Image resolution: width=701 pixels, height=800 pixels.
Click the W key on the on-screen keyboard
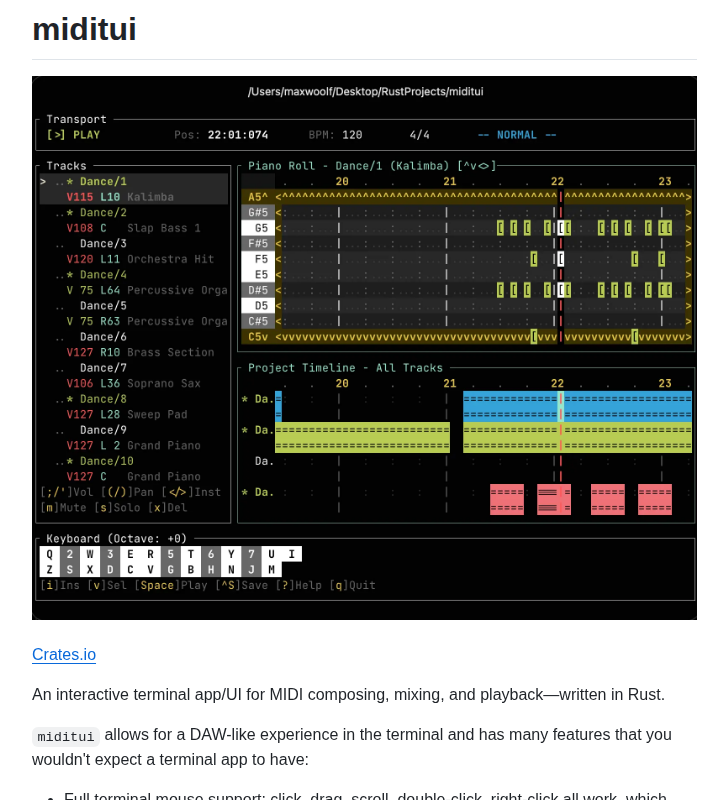90,555
